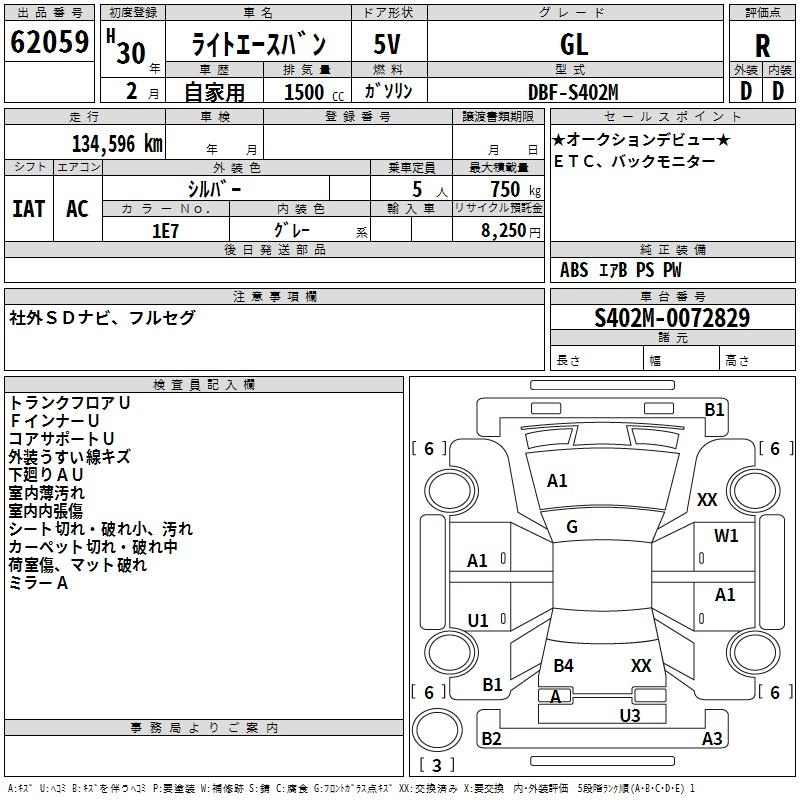The width and height of the screenshot is (800, 800).
Task: Click the ETC、バックモニター sales point line
Action: [634, 162]
